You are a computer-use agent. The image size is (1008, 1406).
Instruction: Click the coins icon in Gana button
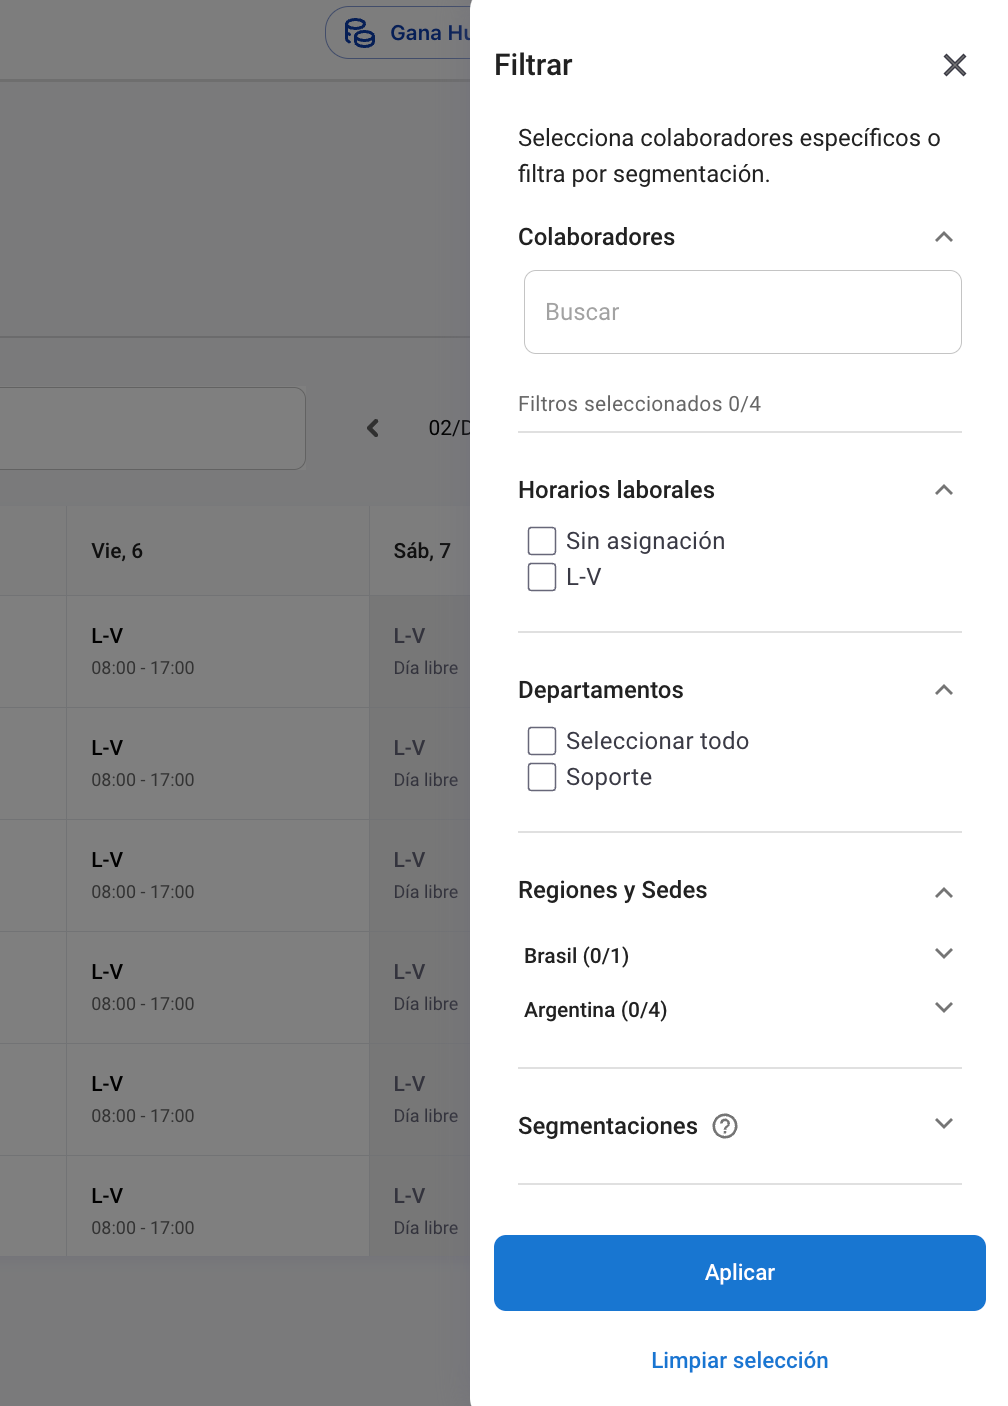tap(360, 33)
